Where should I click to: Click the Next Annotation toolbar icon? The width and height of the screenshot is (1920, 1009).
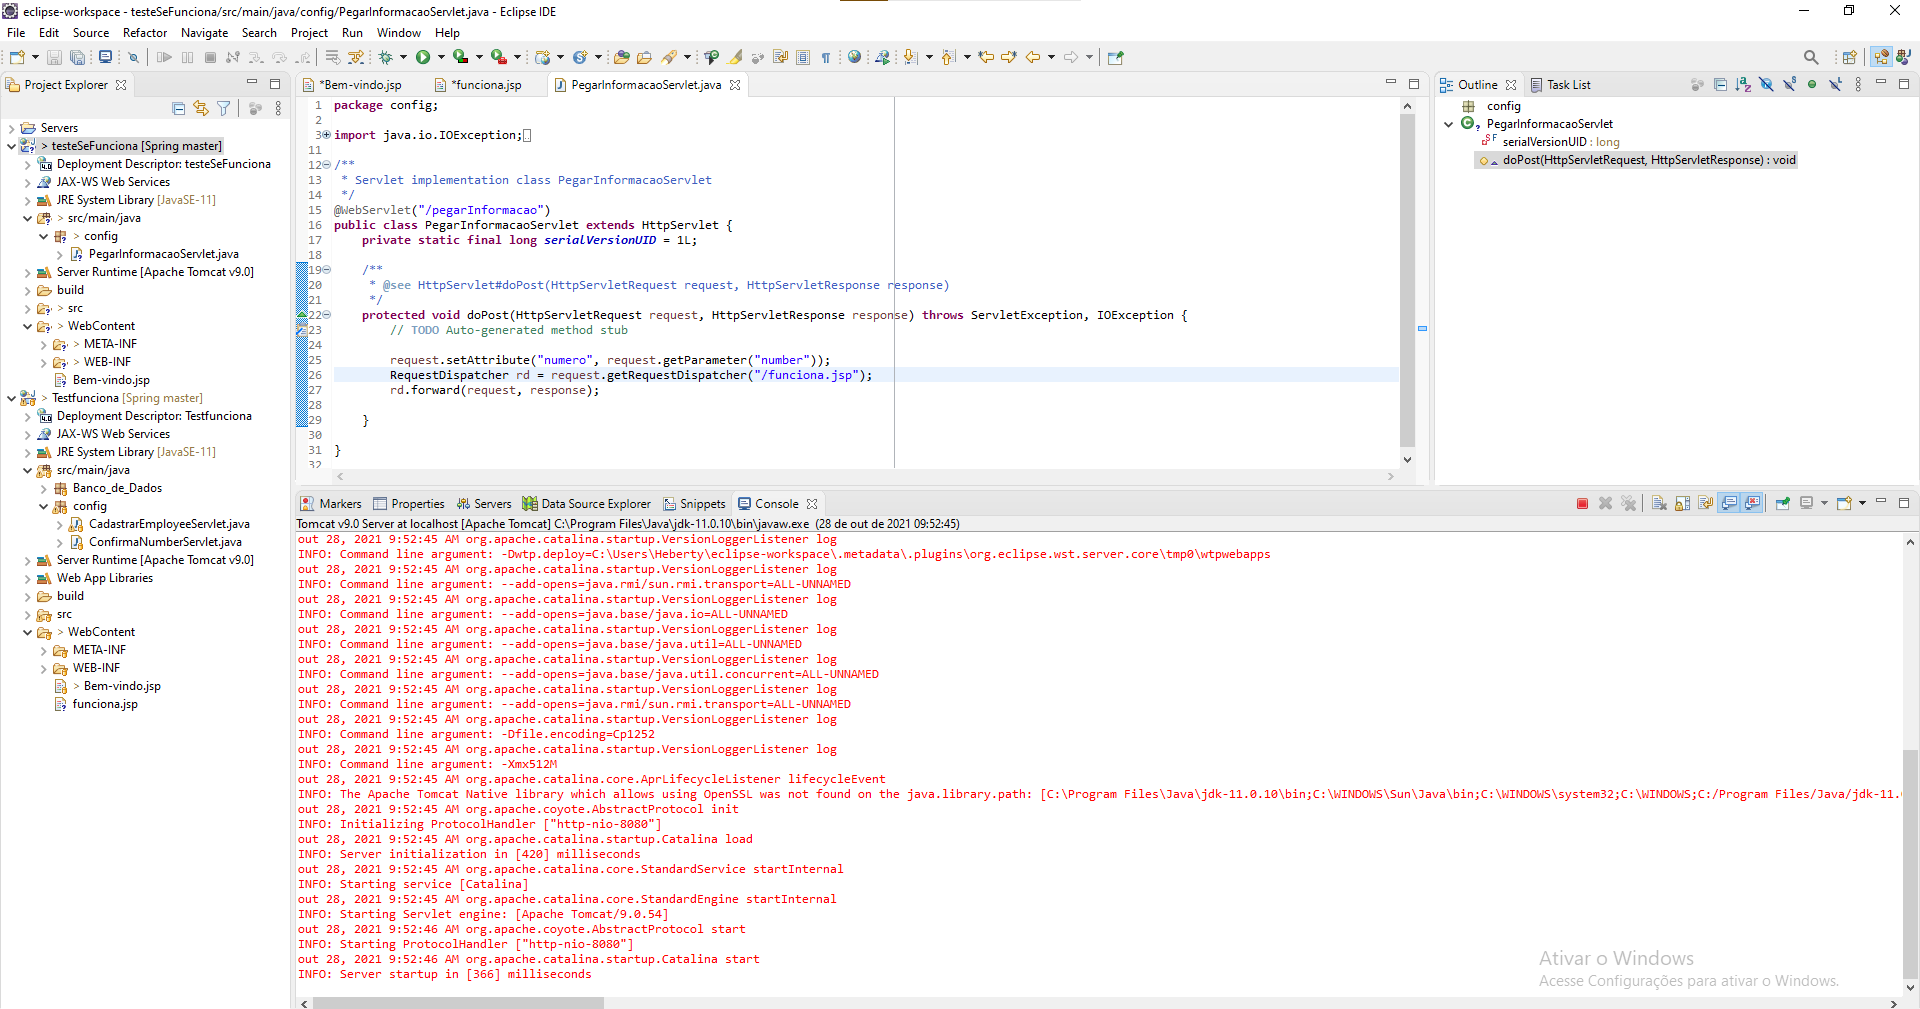910,57
